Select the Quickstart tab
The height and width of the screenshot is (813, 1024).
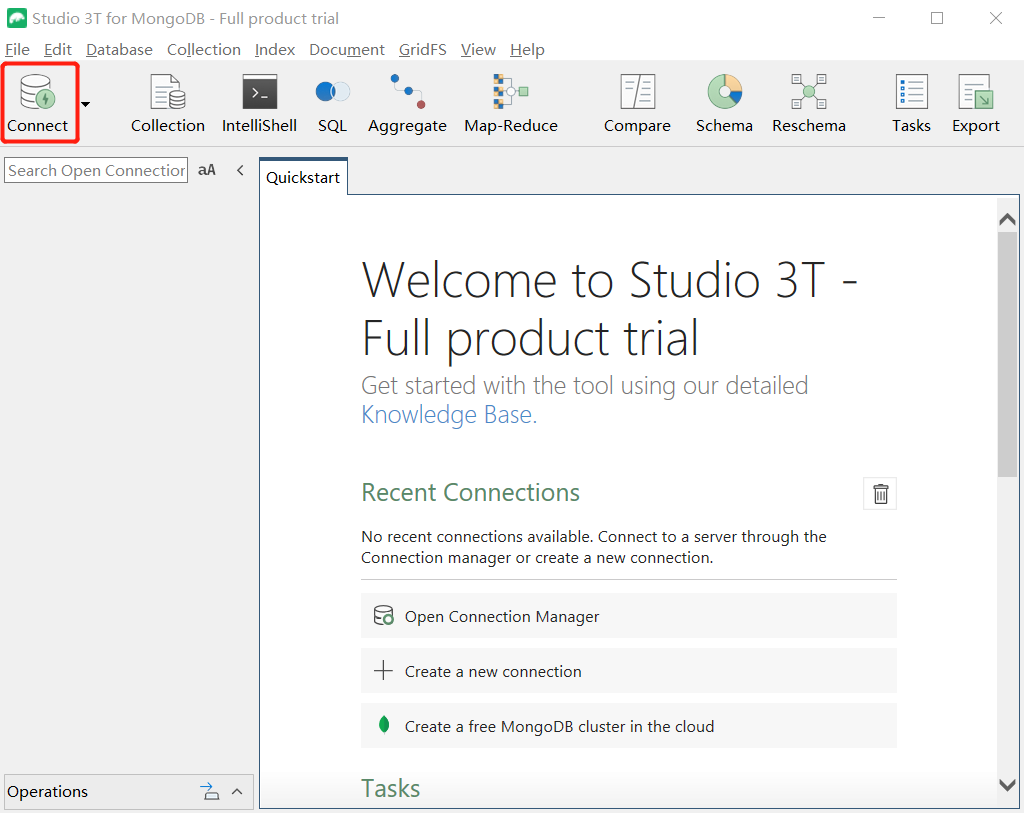303,177
